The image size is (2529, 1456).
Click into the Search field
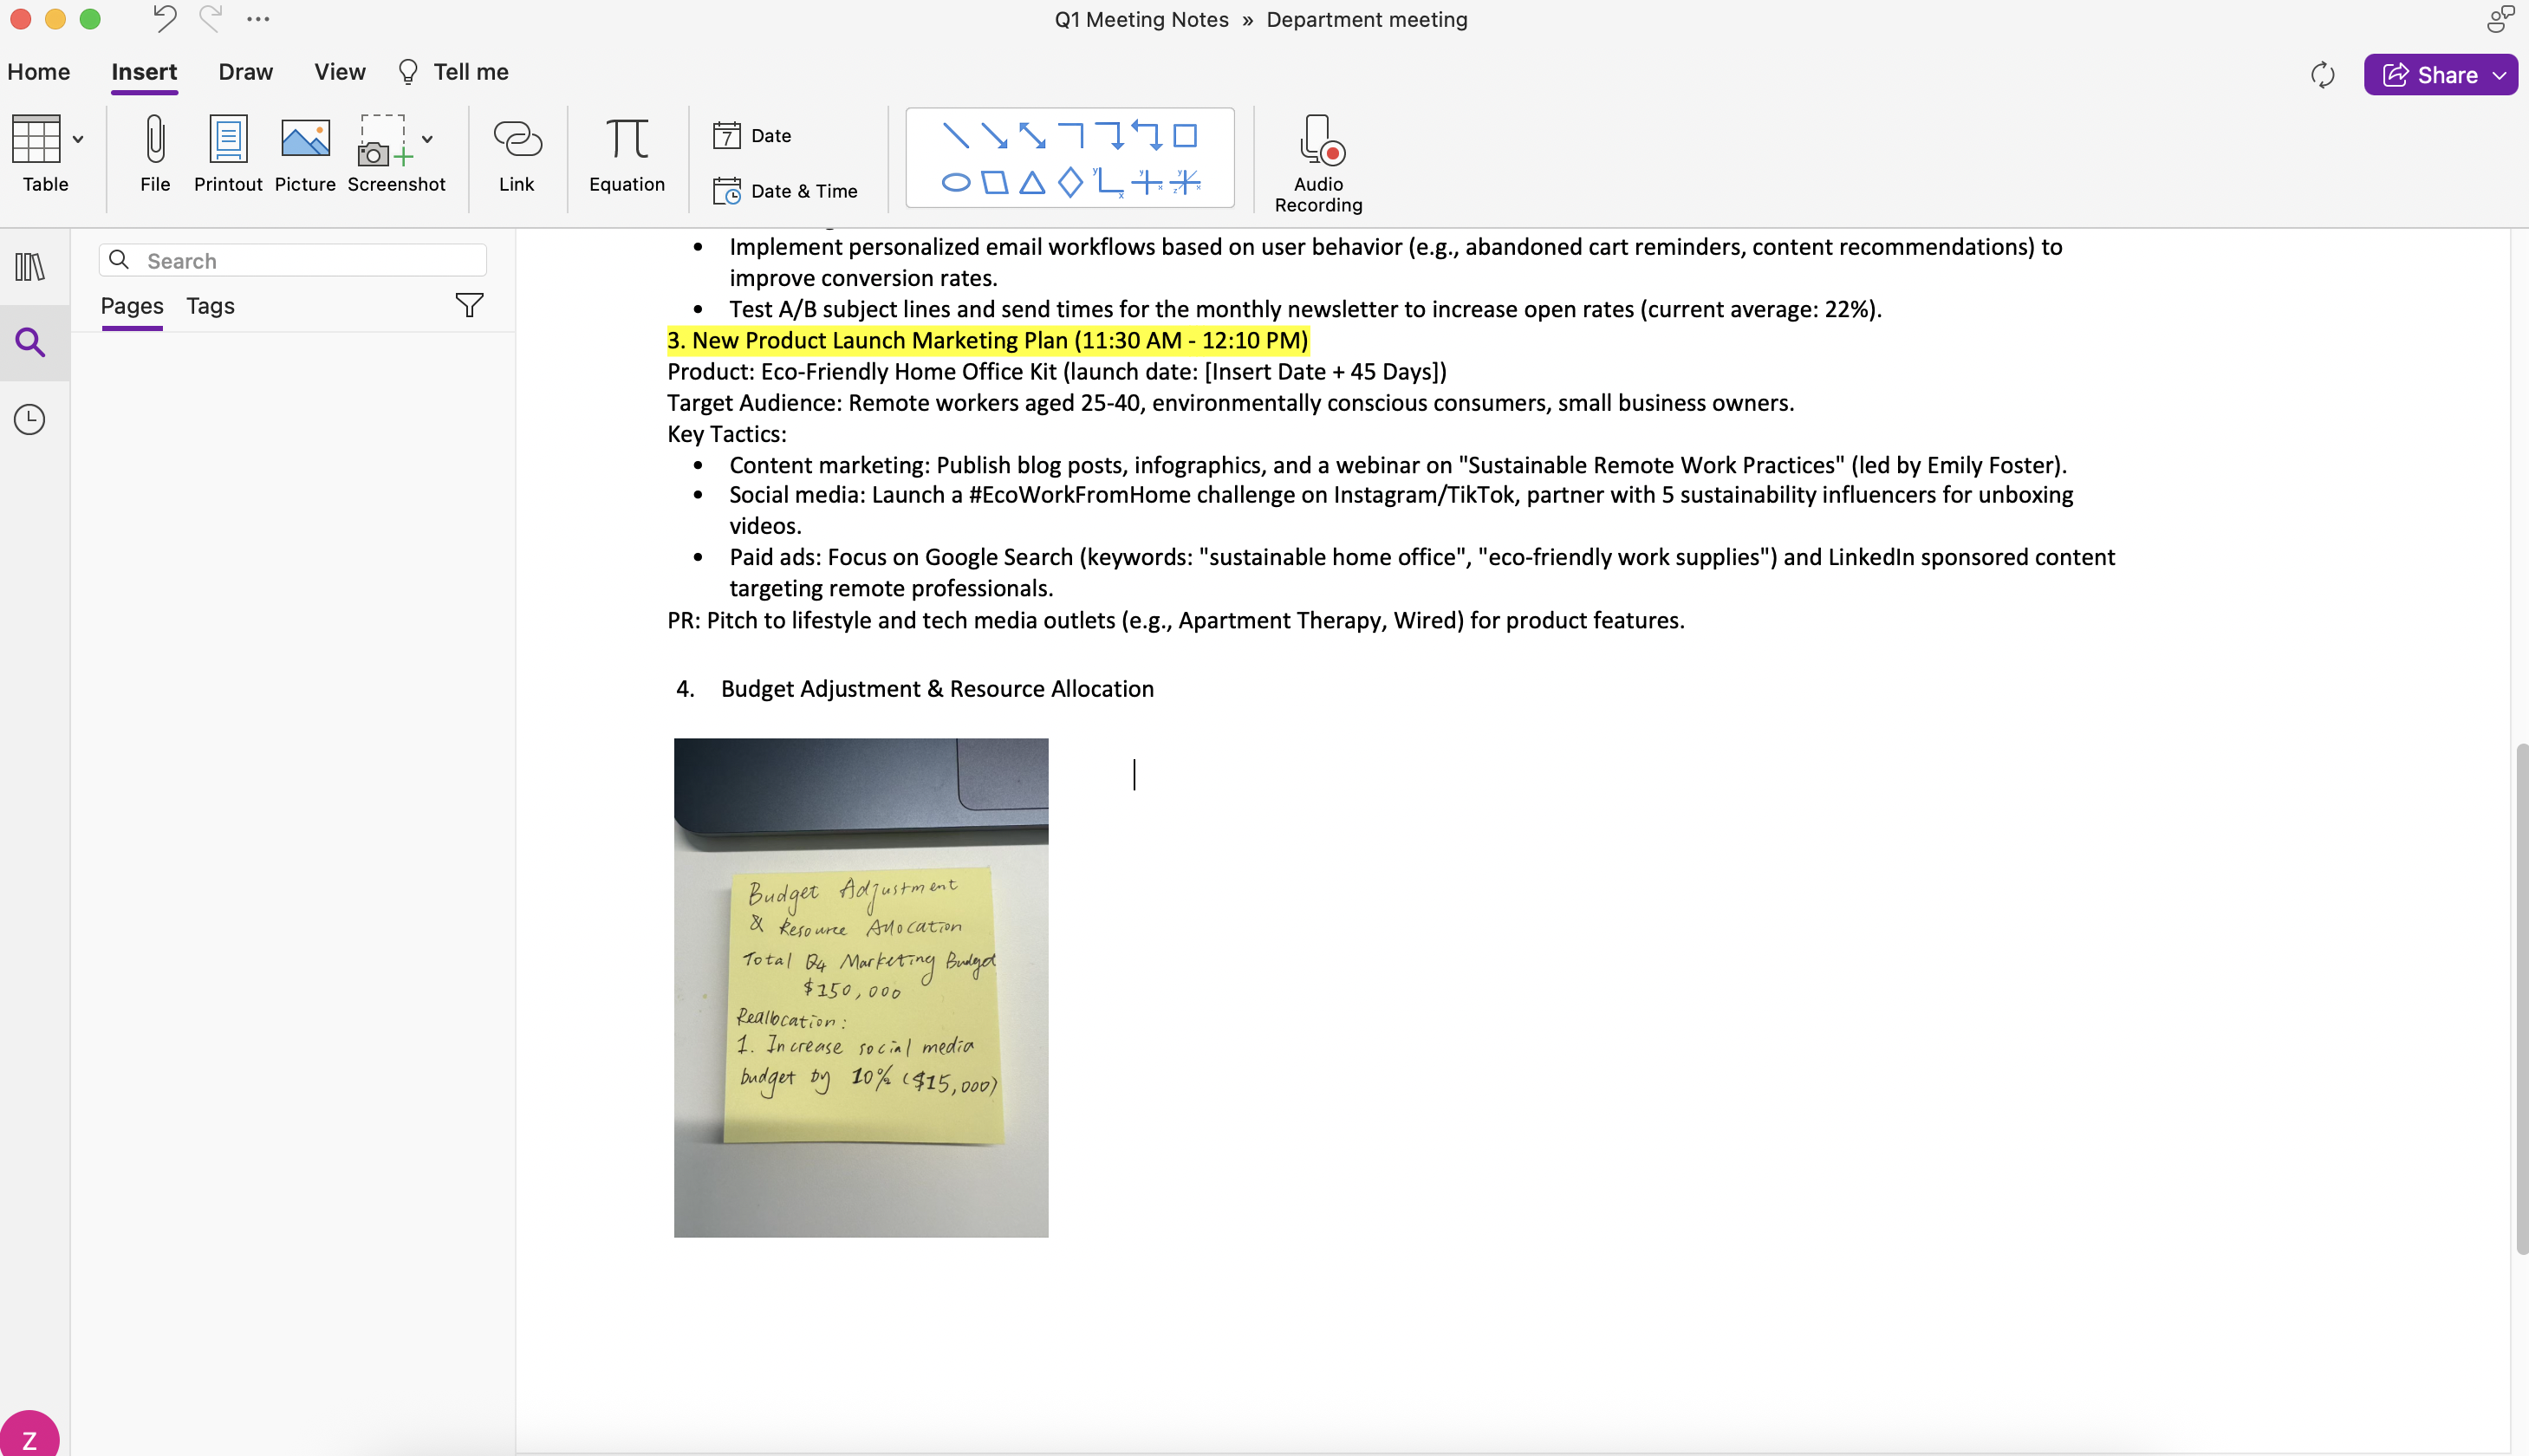[x=293, y=260]
